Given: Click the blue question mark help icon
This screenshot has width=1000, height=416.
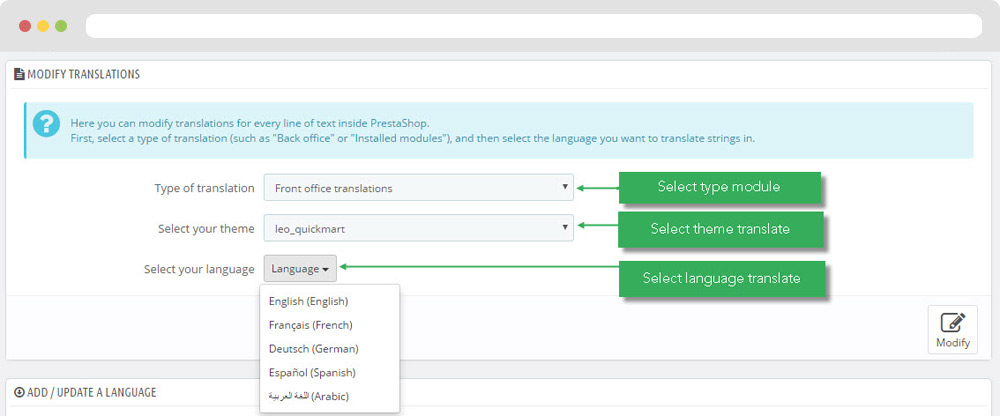Looking at the screenshot, I should pyautogui.click(x=46, y=123).
